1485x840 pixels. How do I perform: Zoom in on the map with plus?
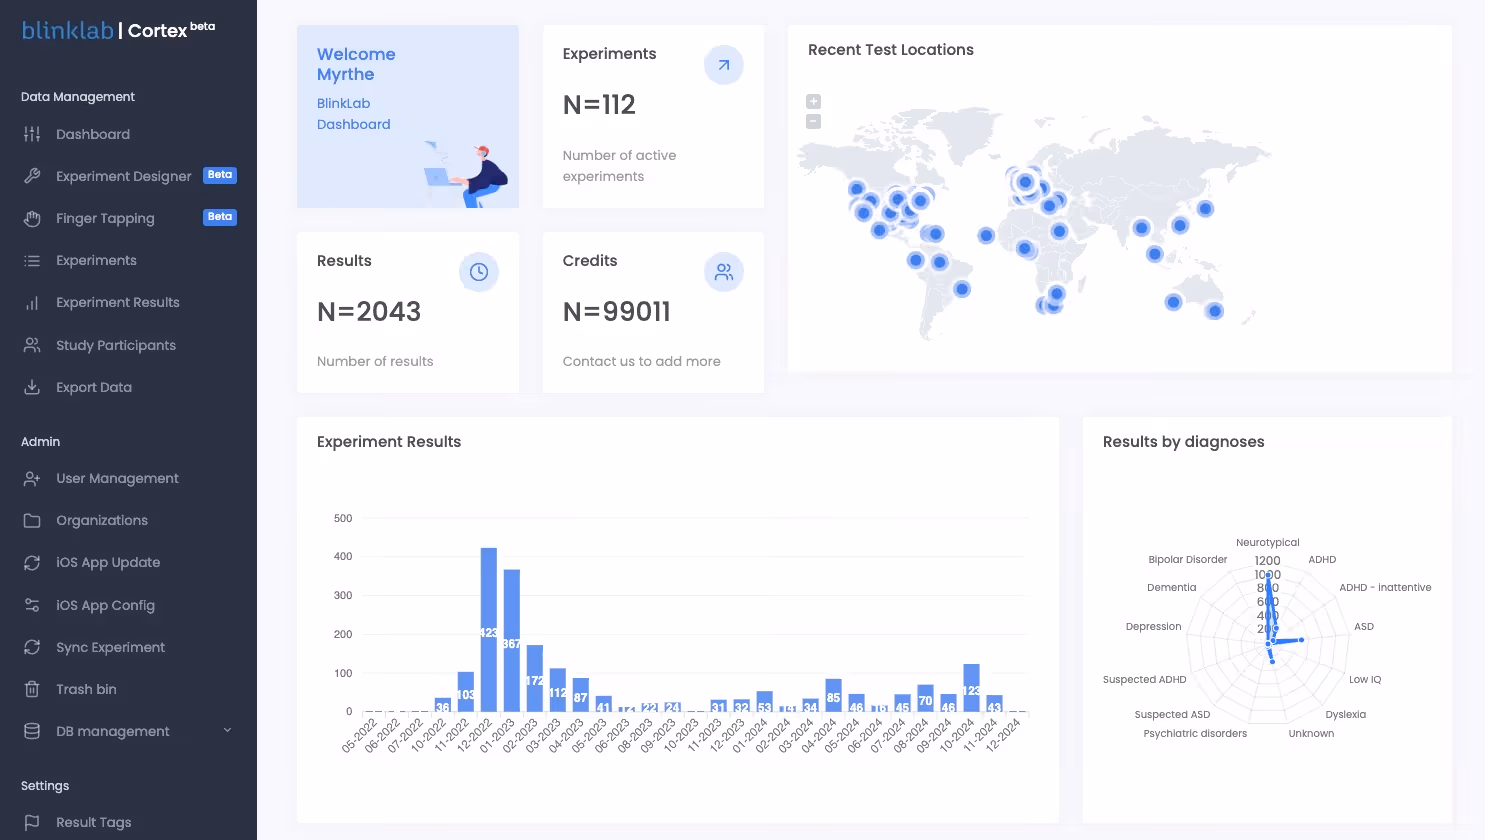[x=814, y=101]
